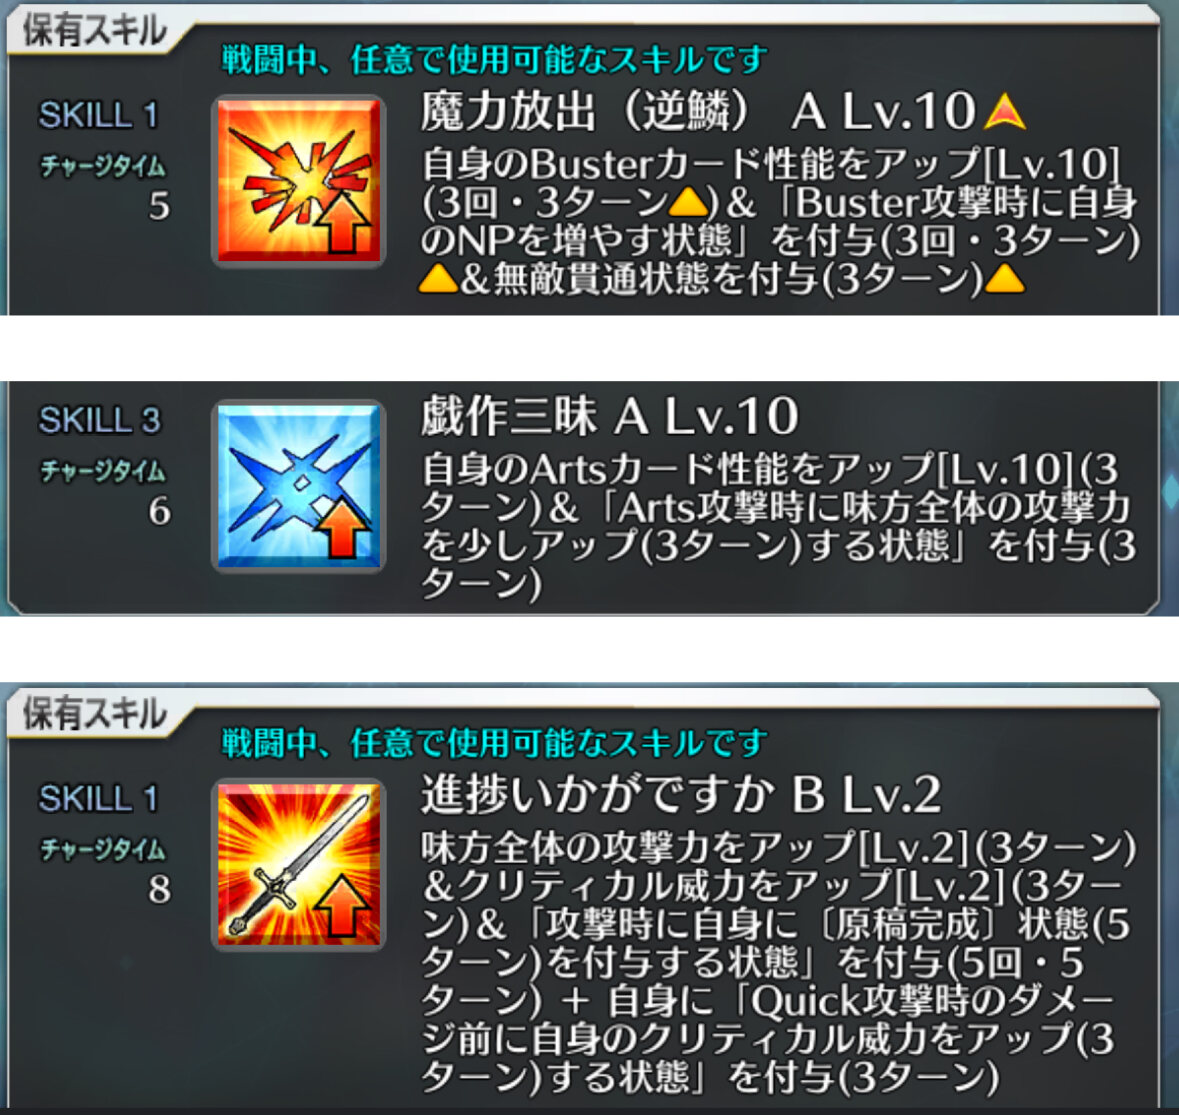Click charge time value 8
1179x1115 pixels.
click(x=159, y=889)
